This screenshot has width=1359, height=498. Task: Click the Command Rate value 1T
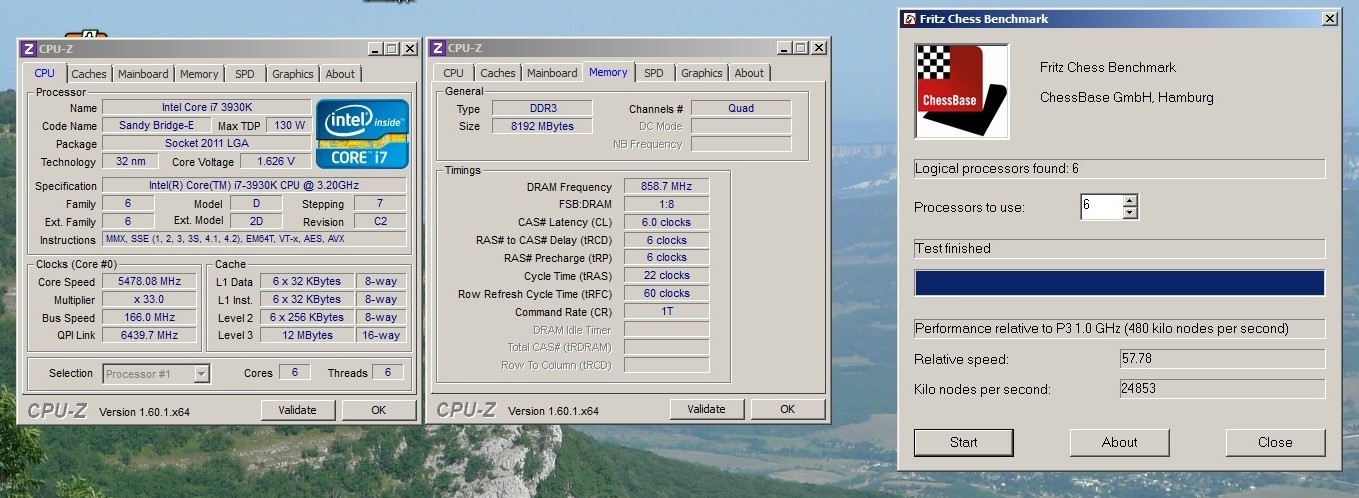667,311
